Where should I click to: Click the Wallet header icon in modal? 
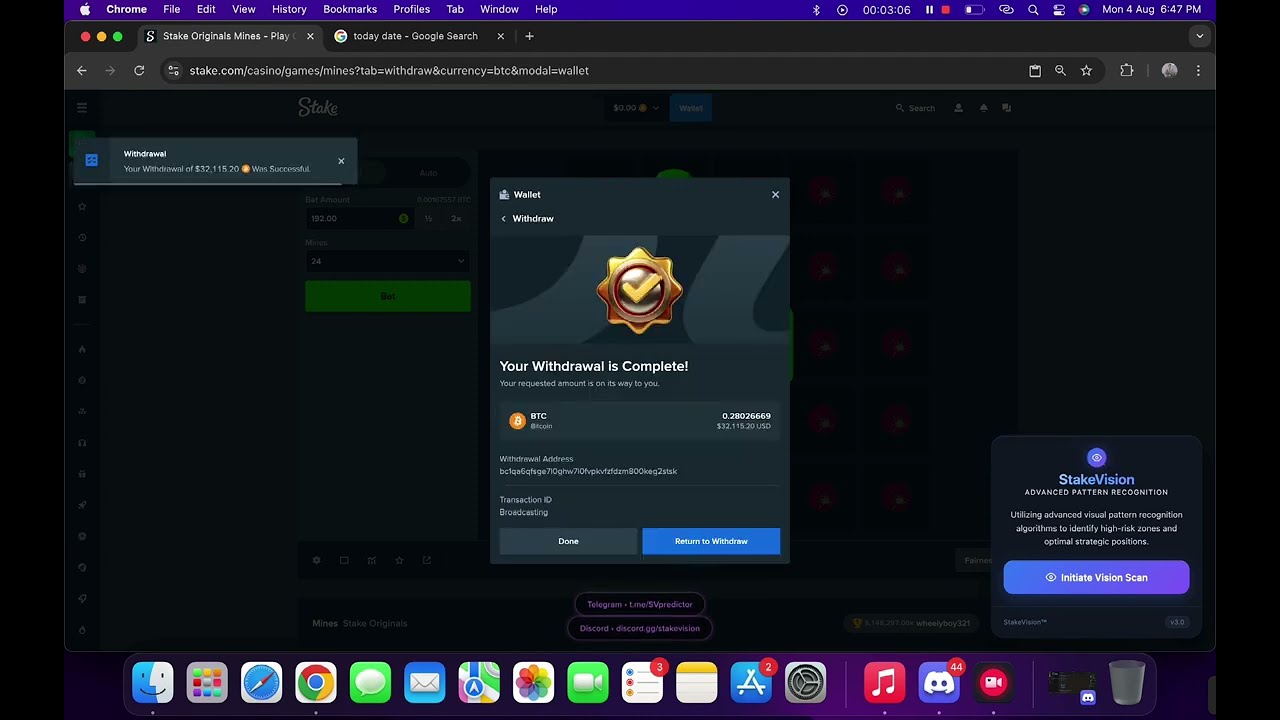point(504,194)
